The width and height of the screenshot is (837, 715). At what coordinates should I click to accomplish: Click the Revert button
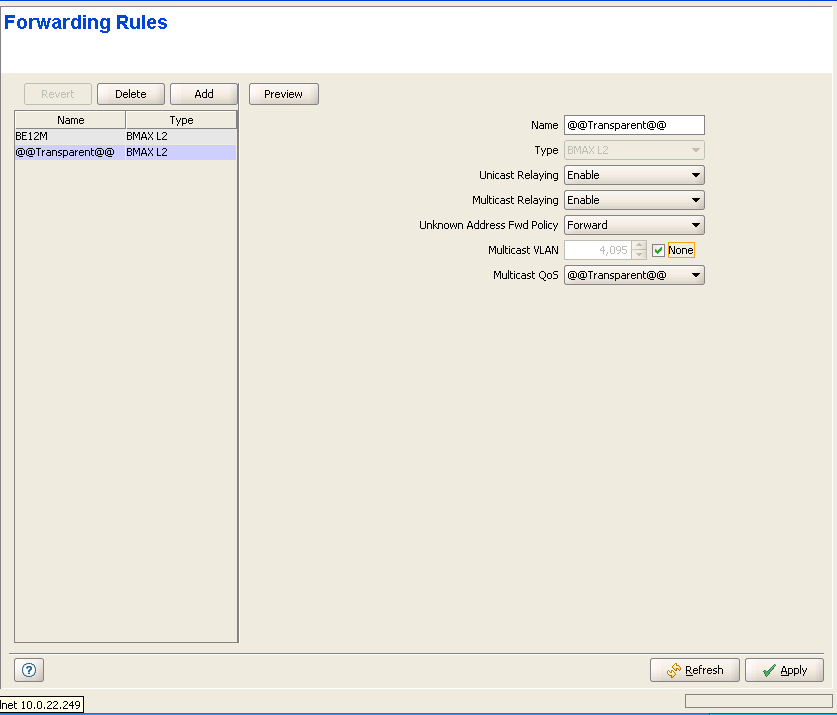[58, 94]
